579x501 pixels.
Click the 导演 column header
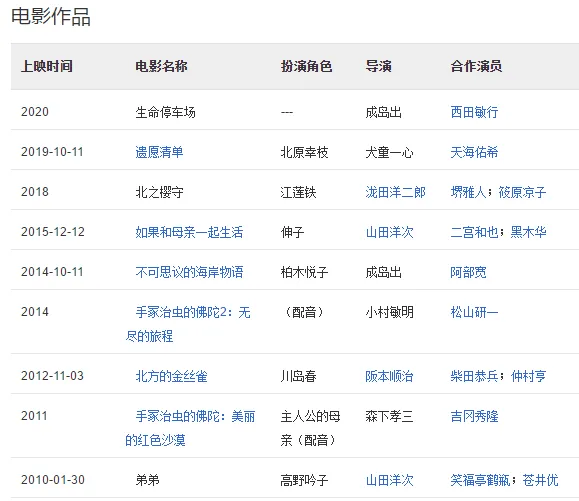point(378,66)
